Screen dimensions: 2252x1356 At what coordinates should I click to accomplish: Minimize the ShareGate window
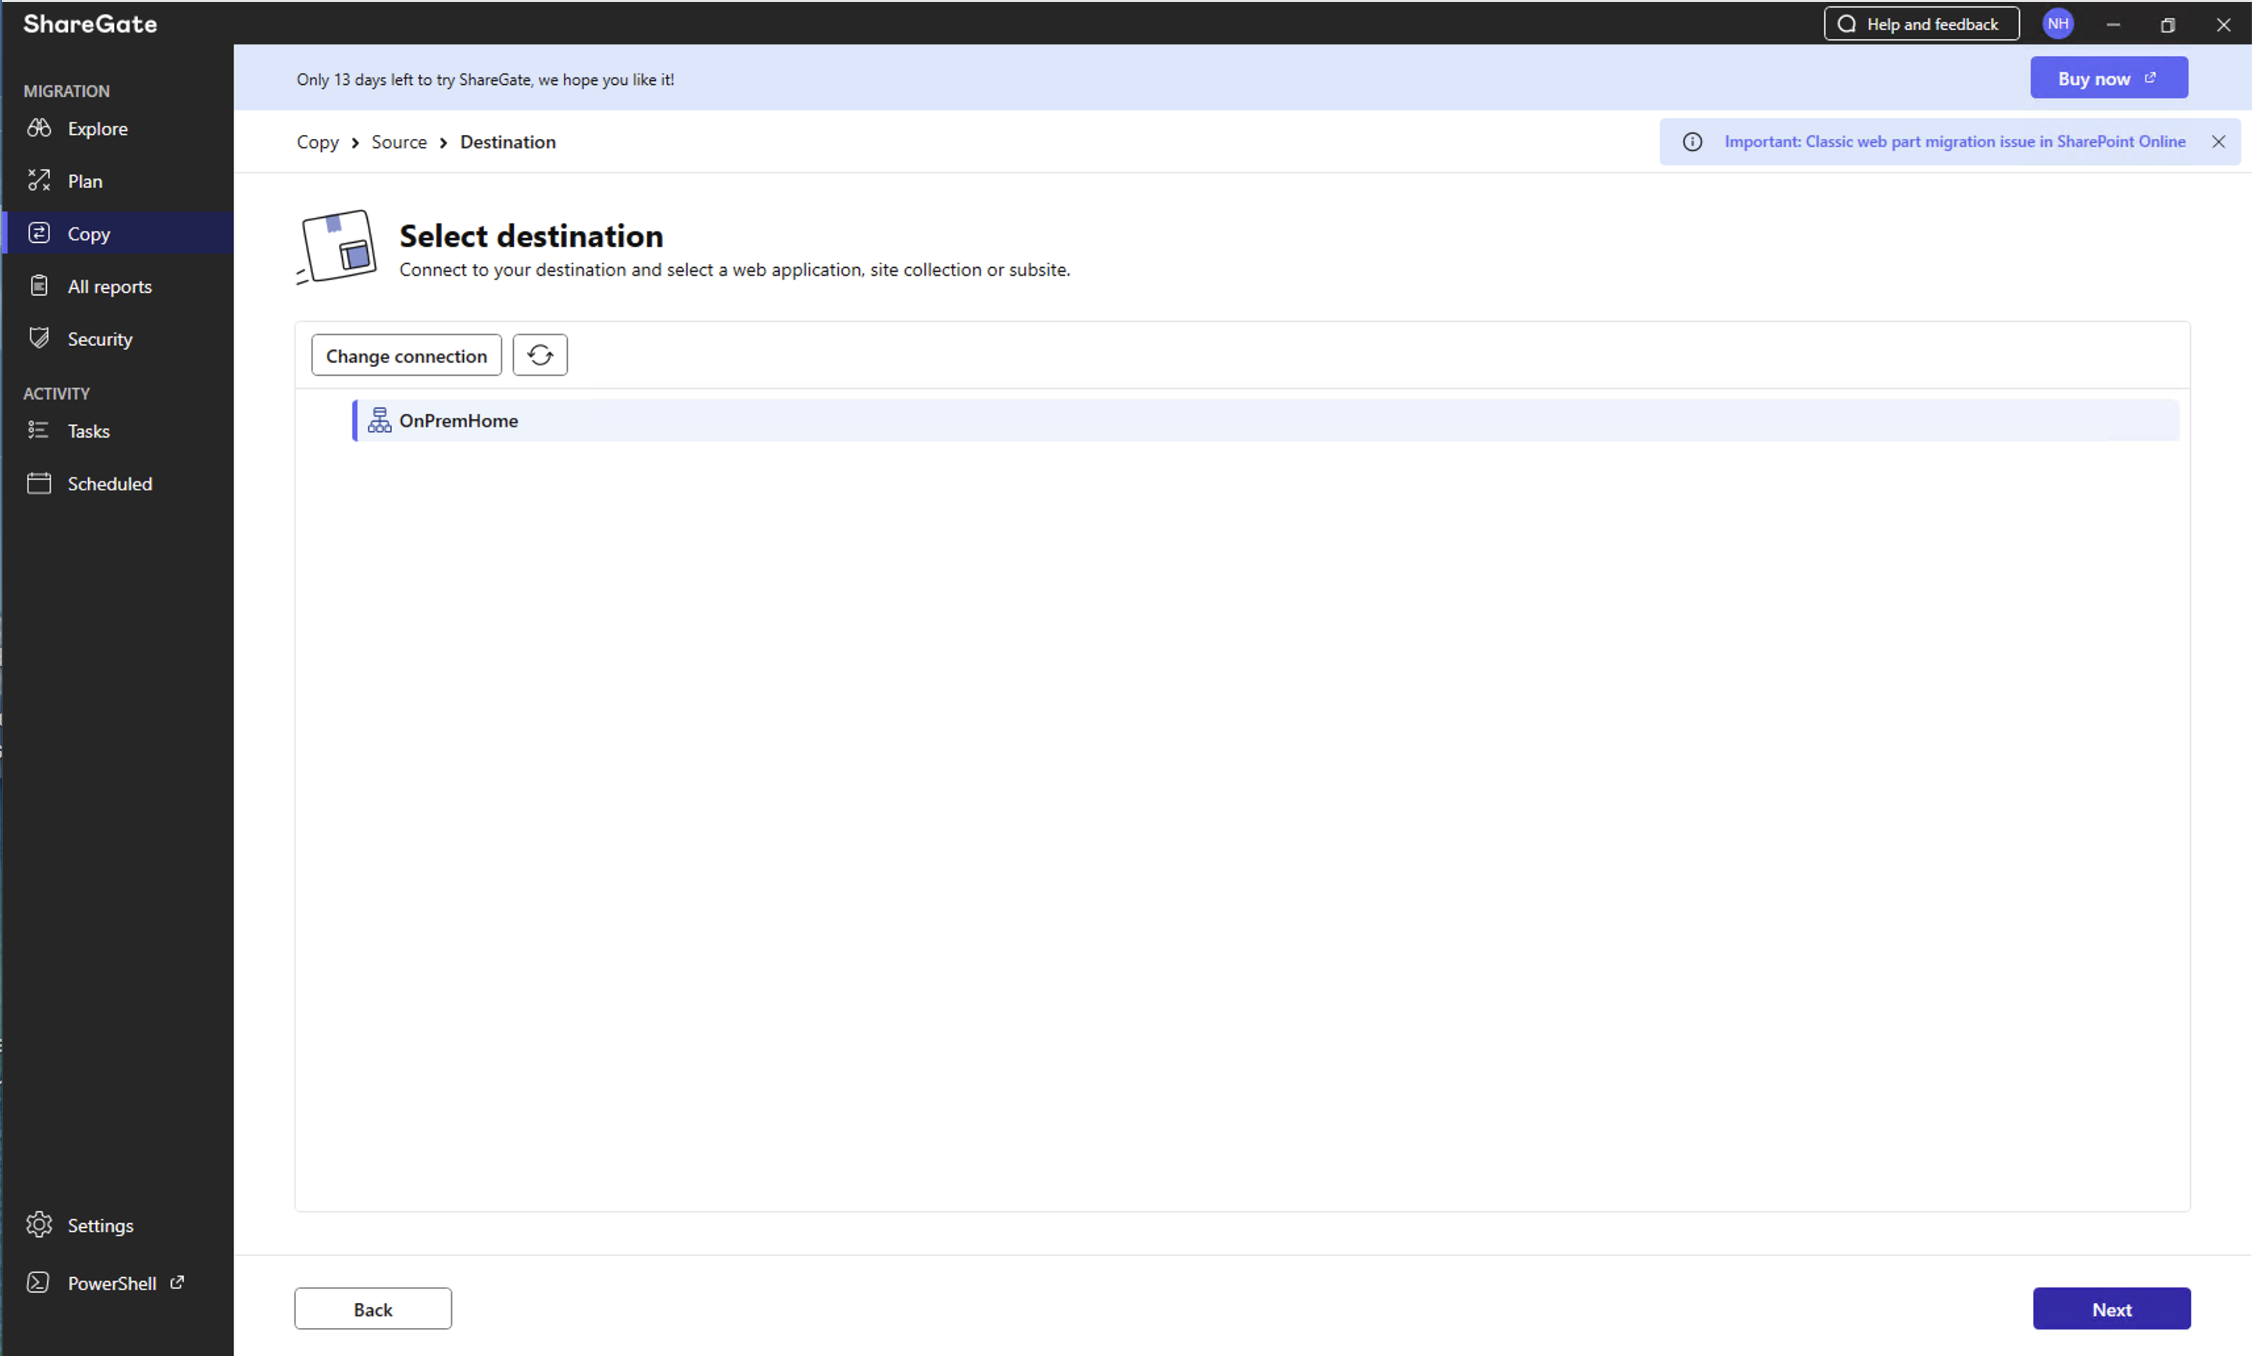pos(2113,24)
